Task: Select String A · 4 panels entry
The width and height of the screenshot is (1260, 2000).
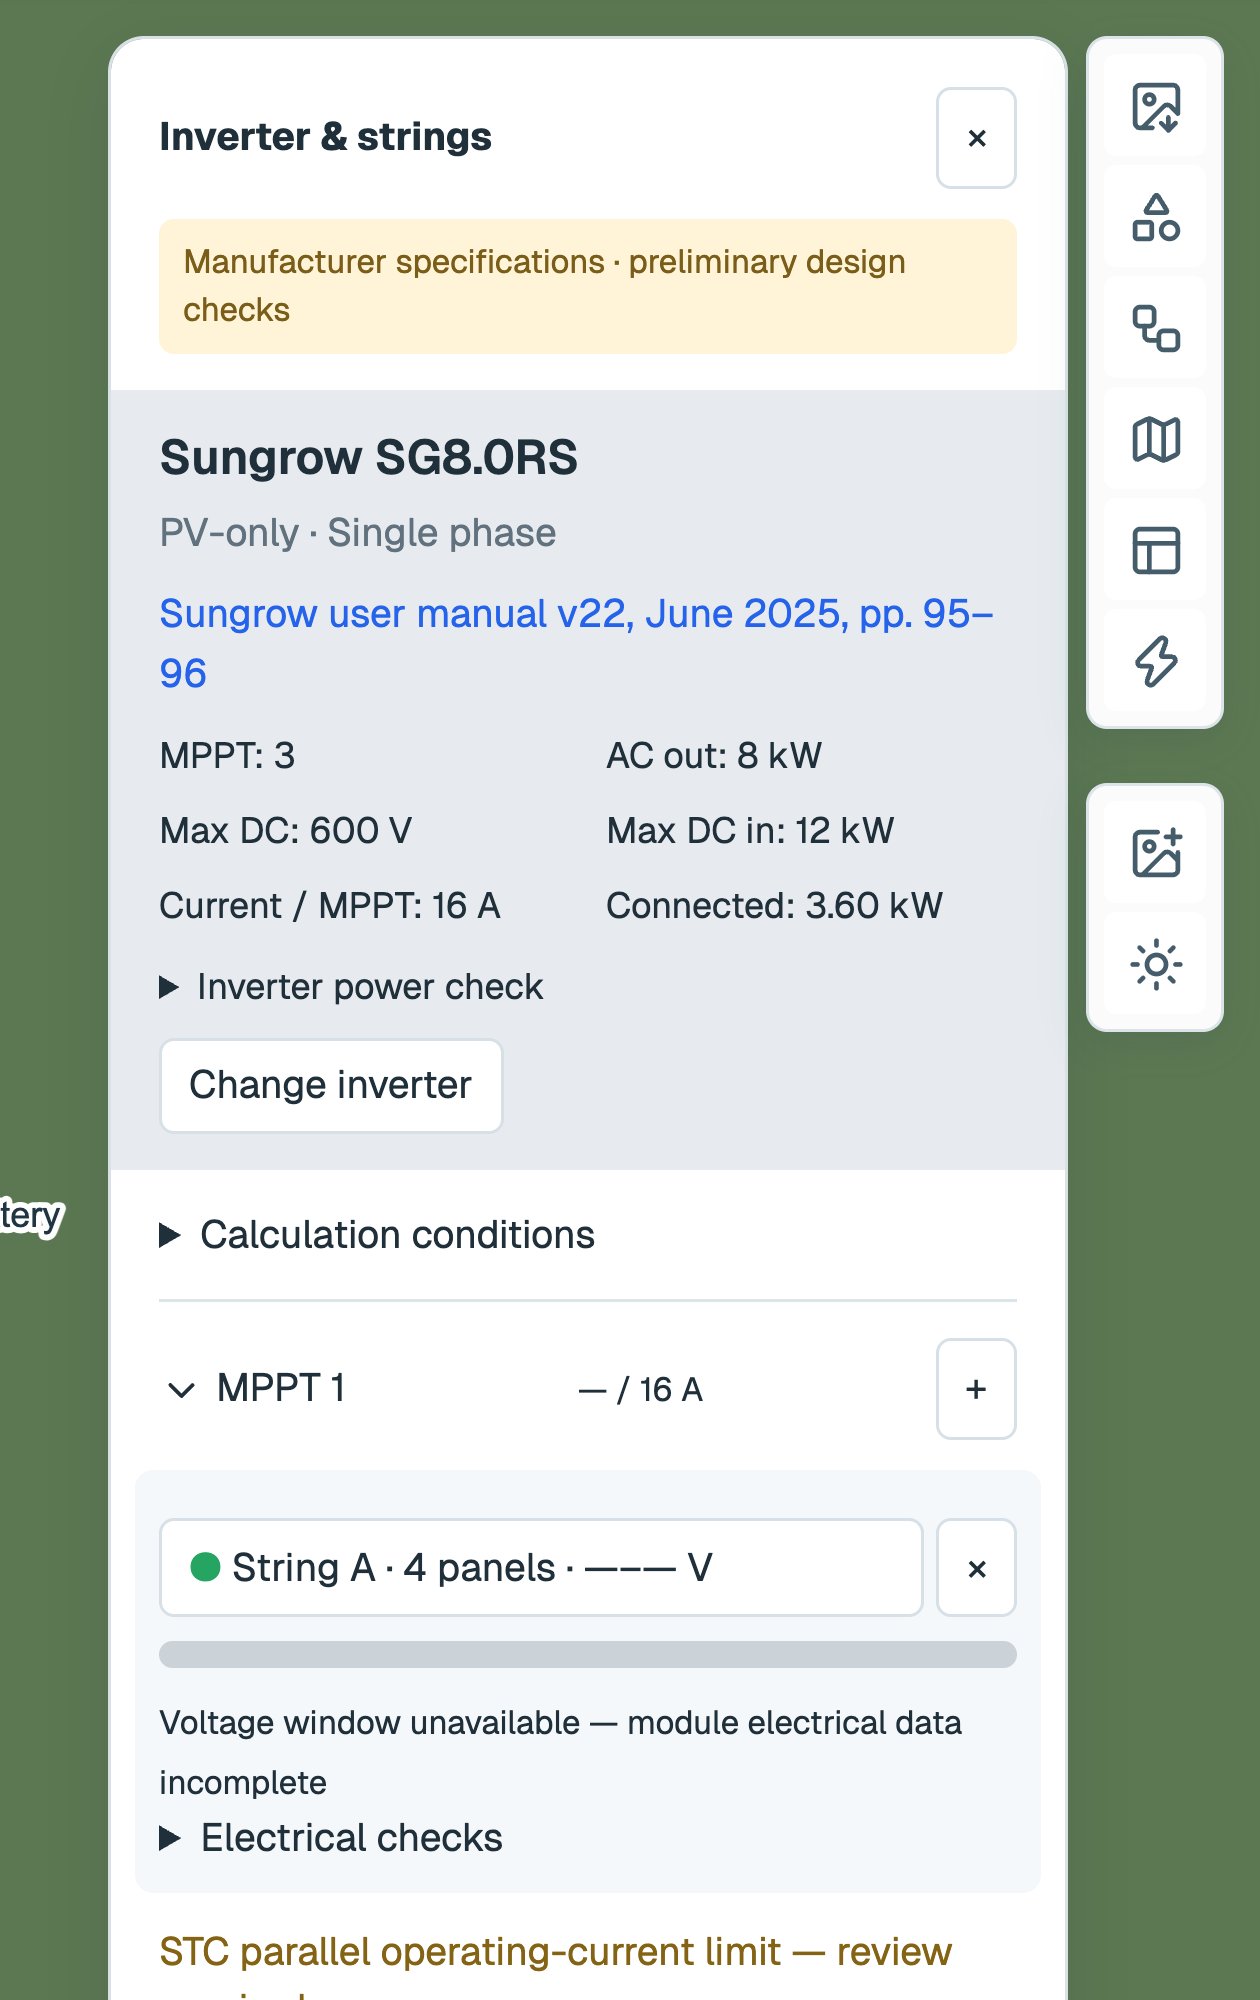Action: tap(541, 1567)
